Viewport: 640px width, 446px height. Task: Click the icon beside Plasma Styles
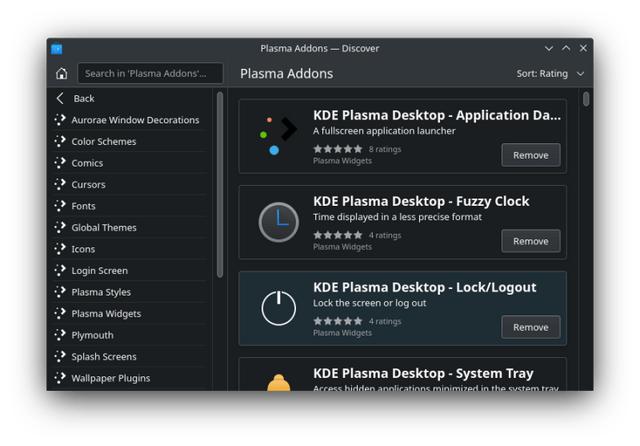coord(60,292)
